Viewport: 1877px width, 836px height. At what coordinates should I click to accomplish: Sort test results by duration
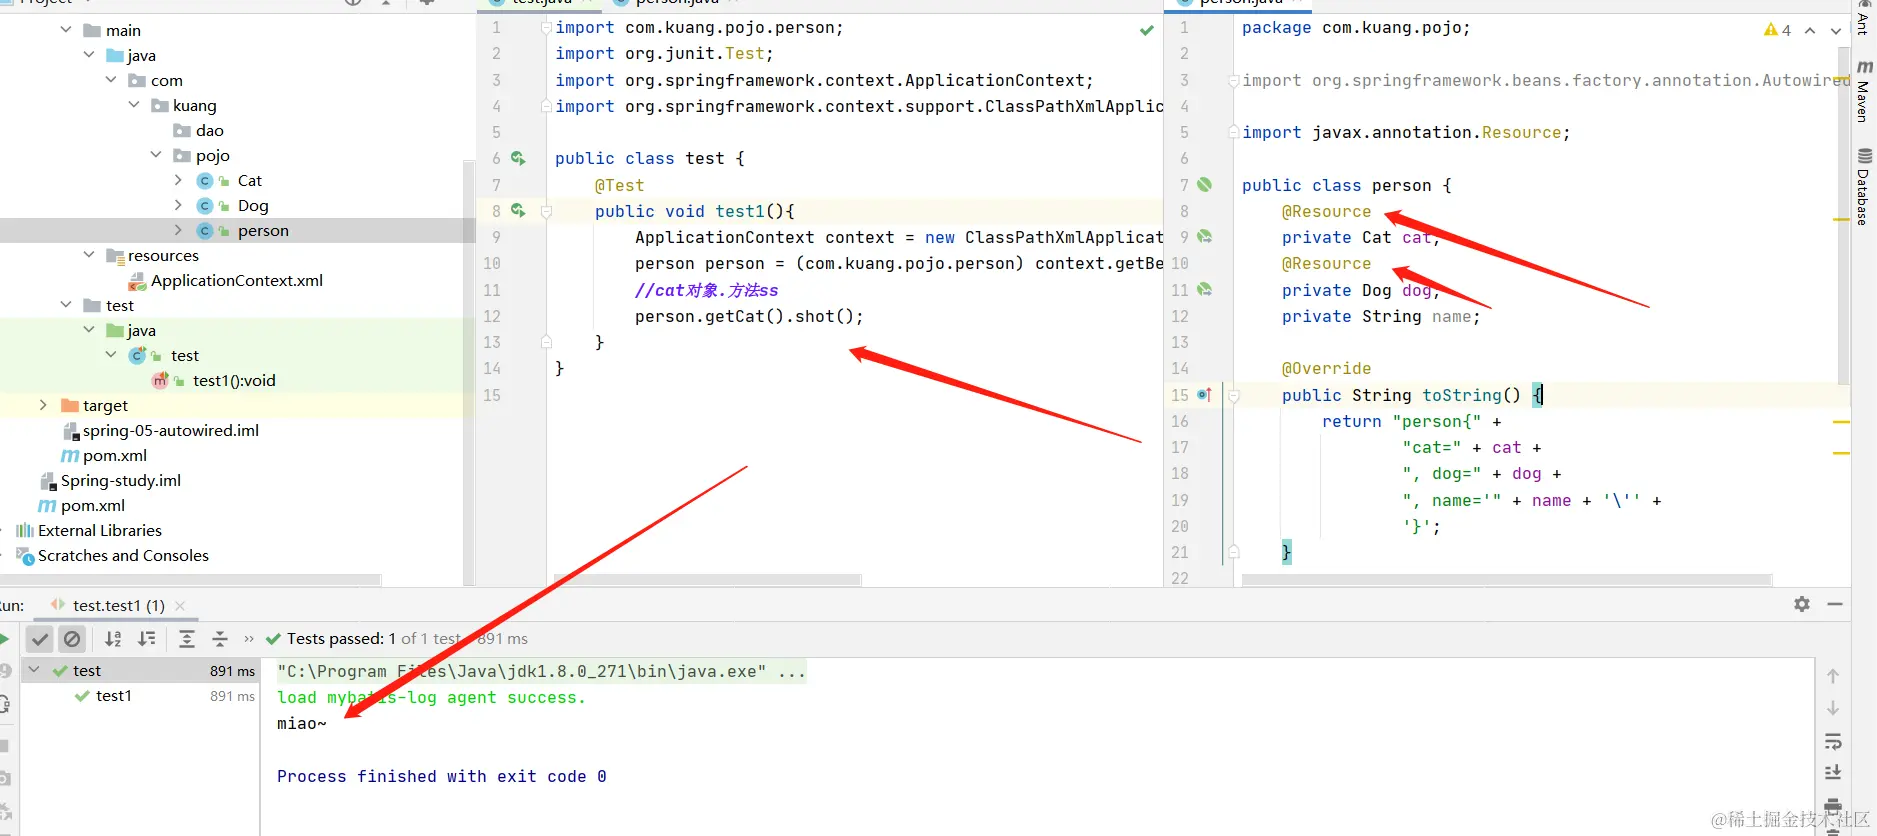[x=147, y=639]
